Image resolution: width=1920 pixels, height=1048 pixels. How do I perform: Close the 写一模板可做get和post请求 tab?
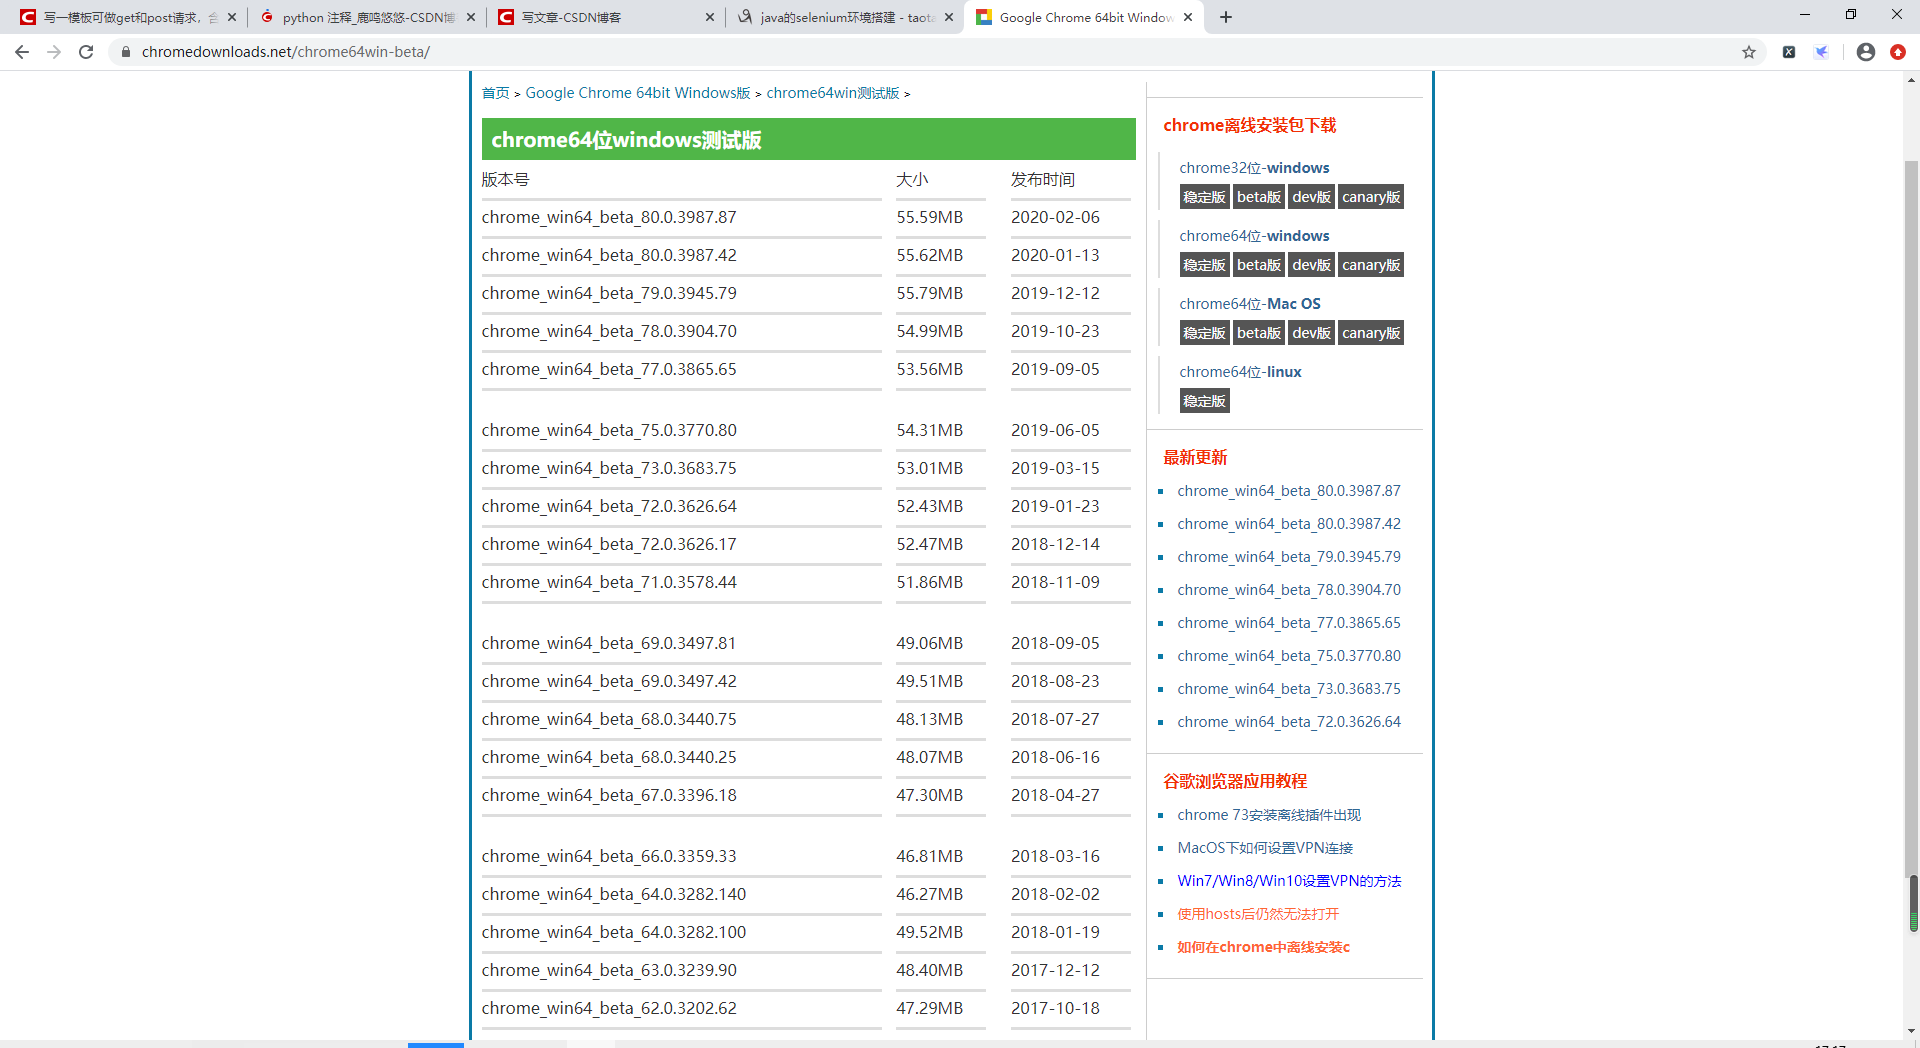coord(232,17)
